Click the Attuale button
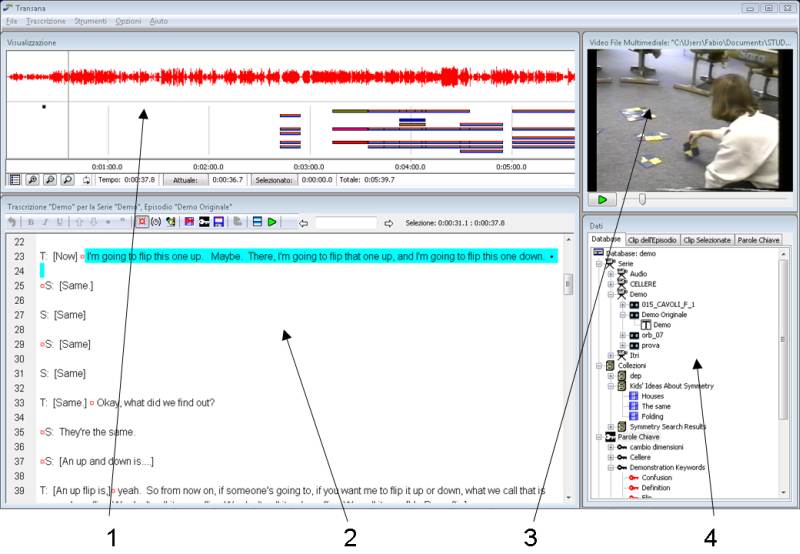The image size is (800, 554). (x=185, y=180)
